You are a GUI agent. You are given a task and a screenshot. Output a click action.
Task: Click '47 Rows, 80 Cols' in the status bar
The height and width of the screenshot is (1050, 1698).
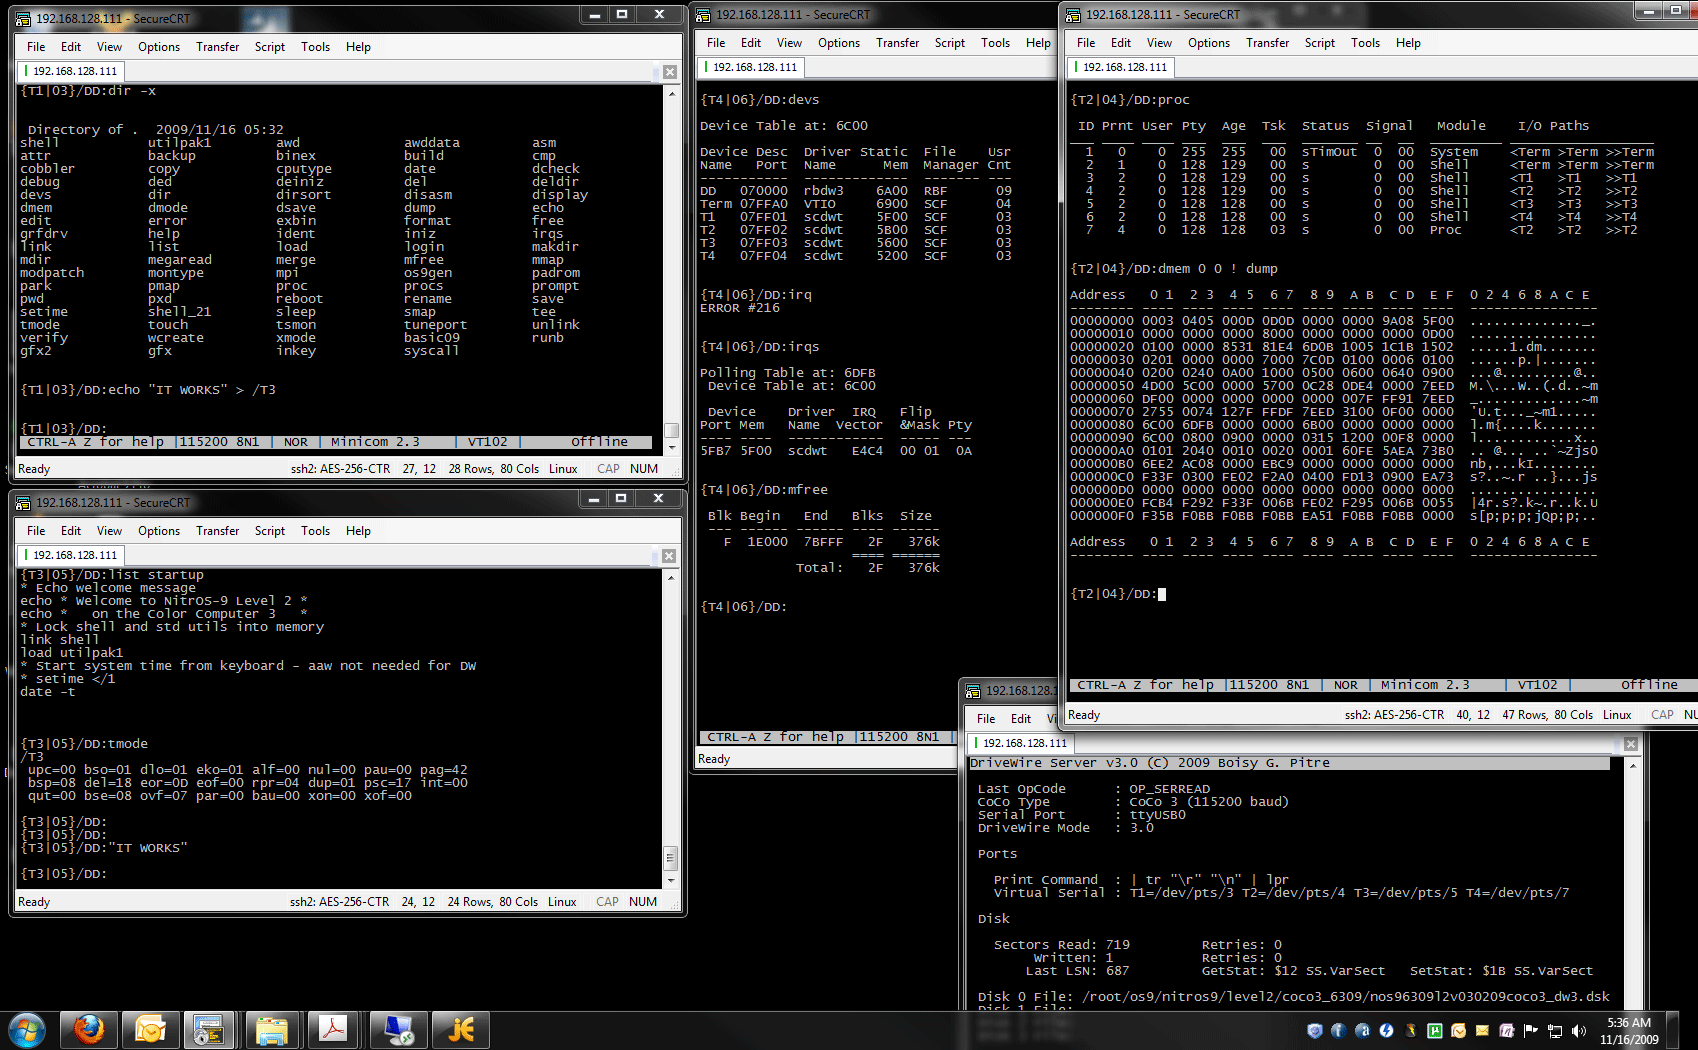click(x=1548, y=715)
